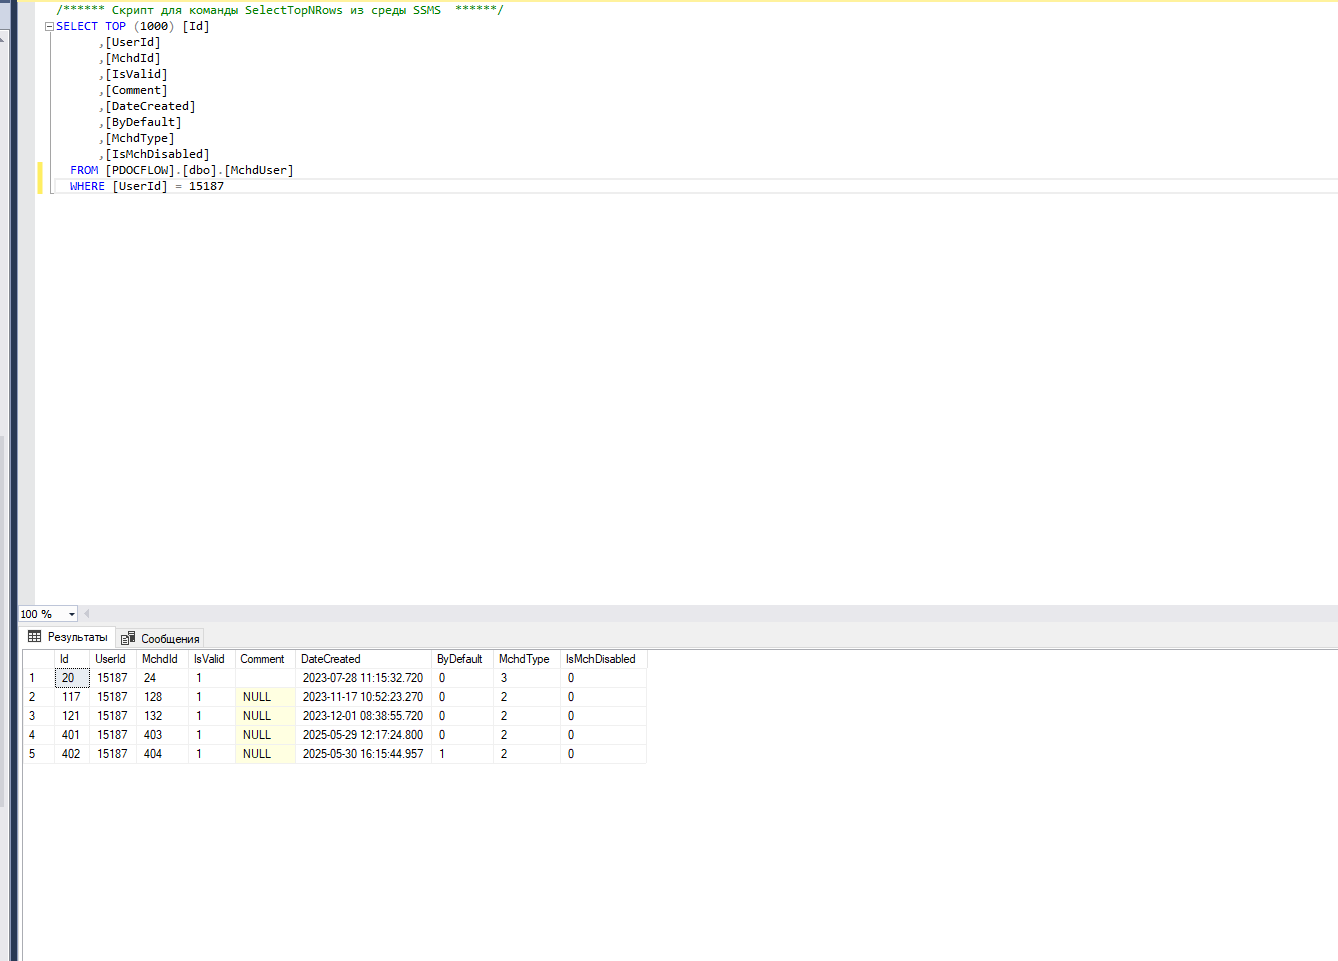Screen dimensions: 1338x961
Task: Open the 100 % zoom dropdown
Action: click(72, 614)
